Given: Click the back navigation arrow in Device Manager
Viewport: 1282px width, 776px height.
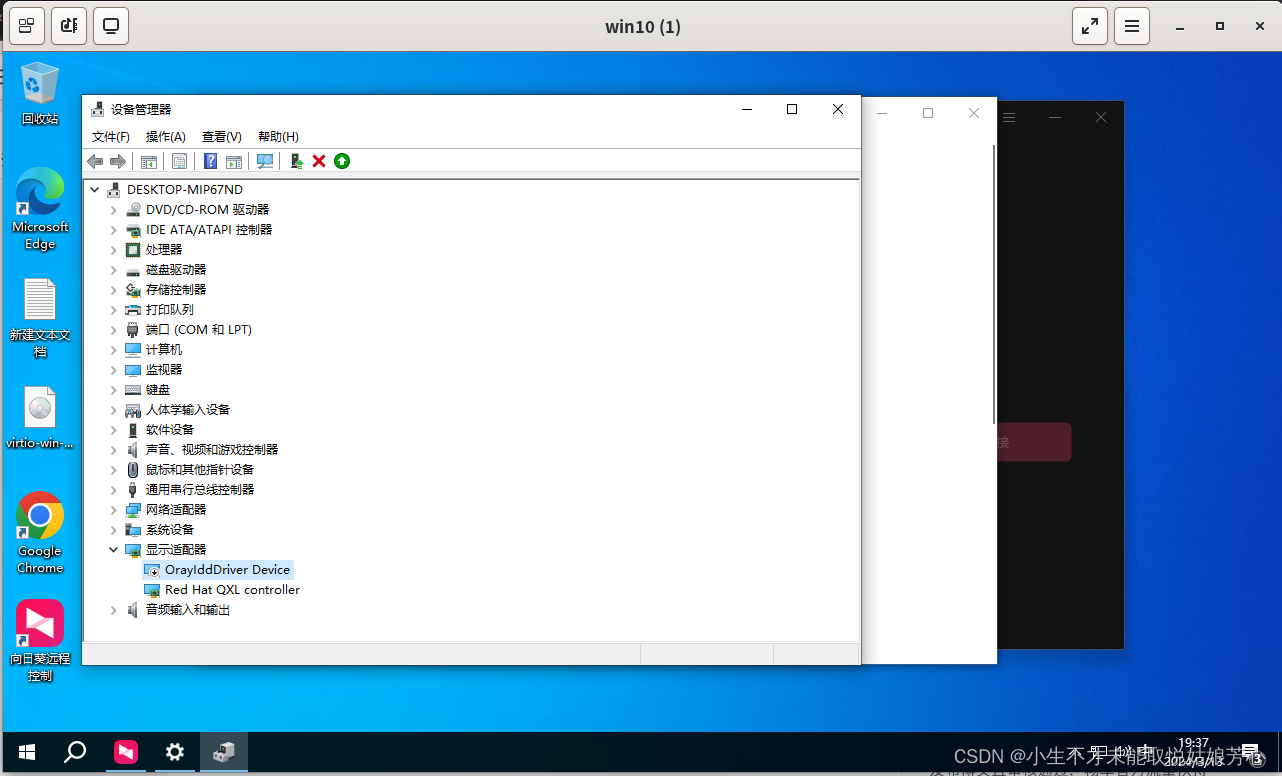Looking at the screenshot, I should [x=94, y=161].
